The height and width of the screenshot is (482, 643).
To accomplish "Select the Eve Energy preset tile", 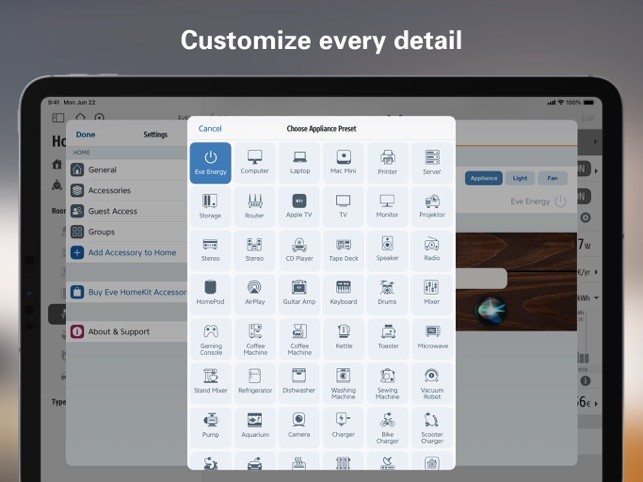I will (x=210, y=163).
